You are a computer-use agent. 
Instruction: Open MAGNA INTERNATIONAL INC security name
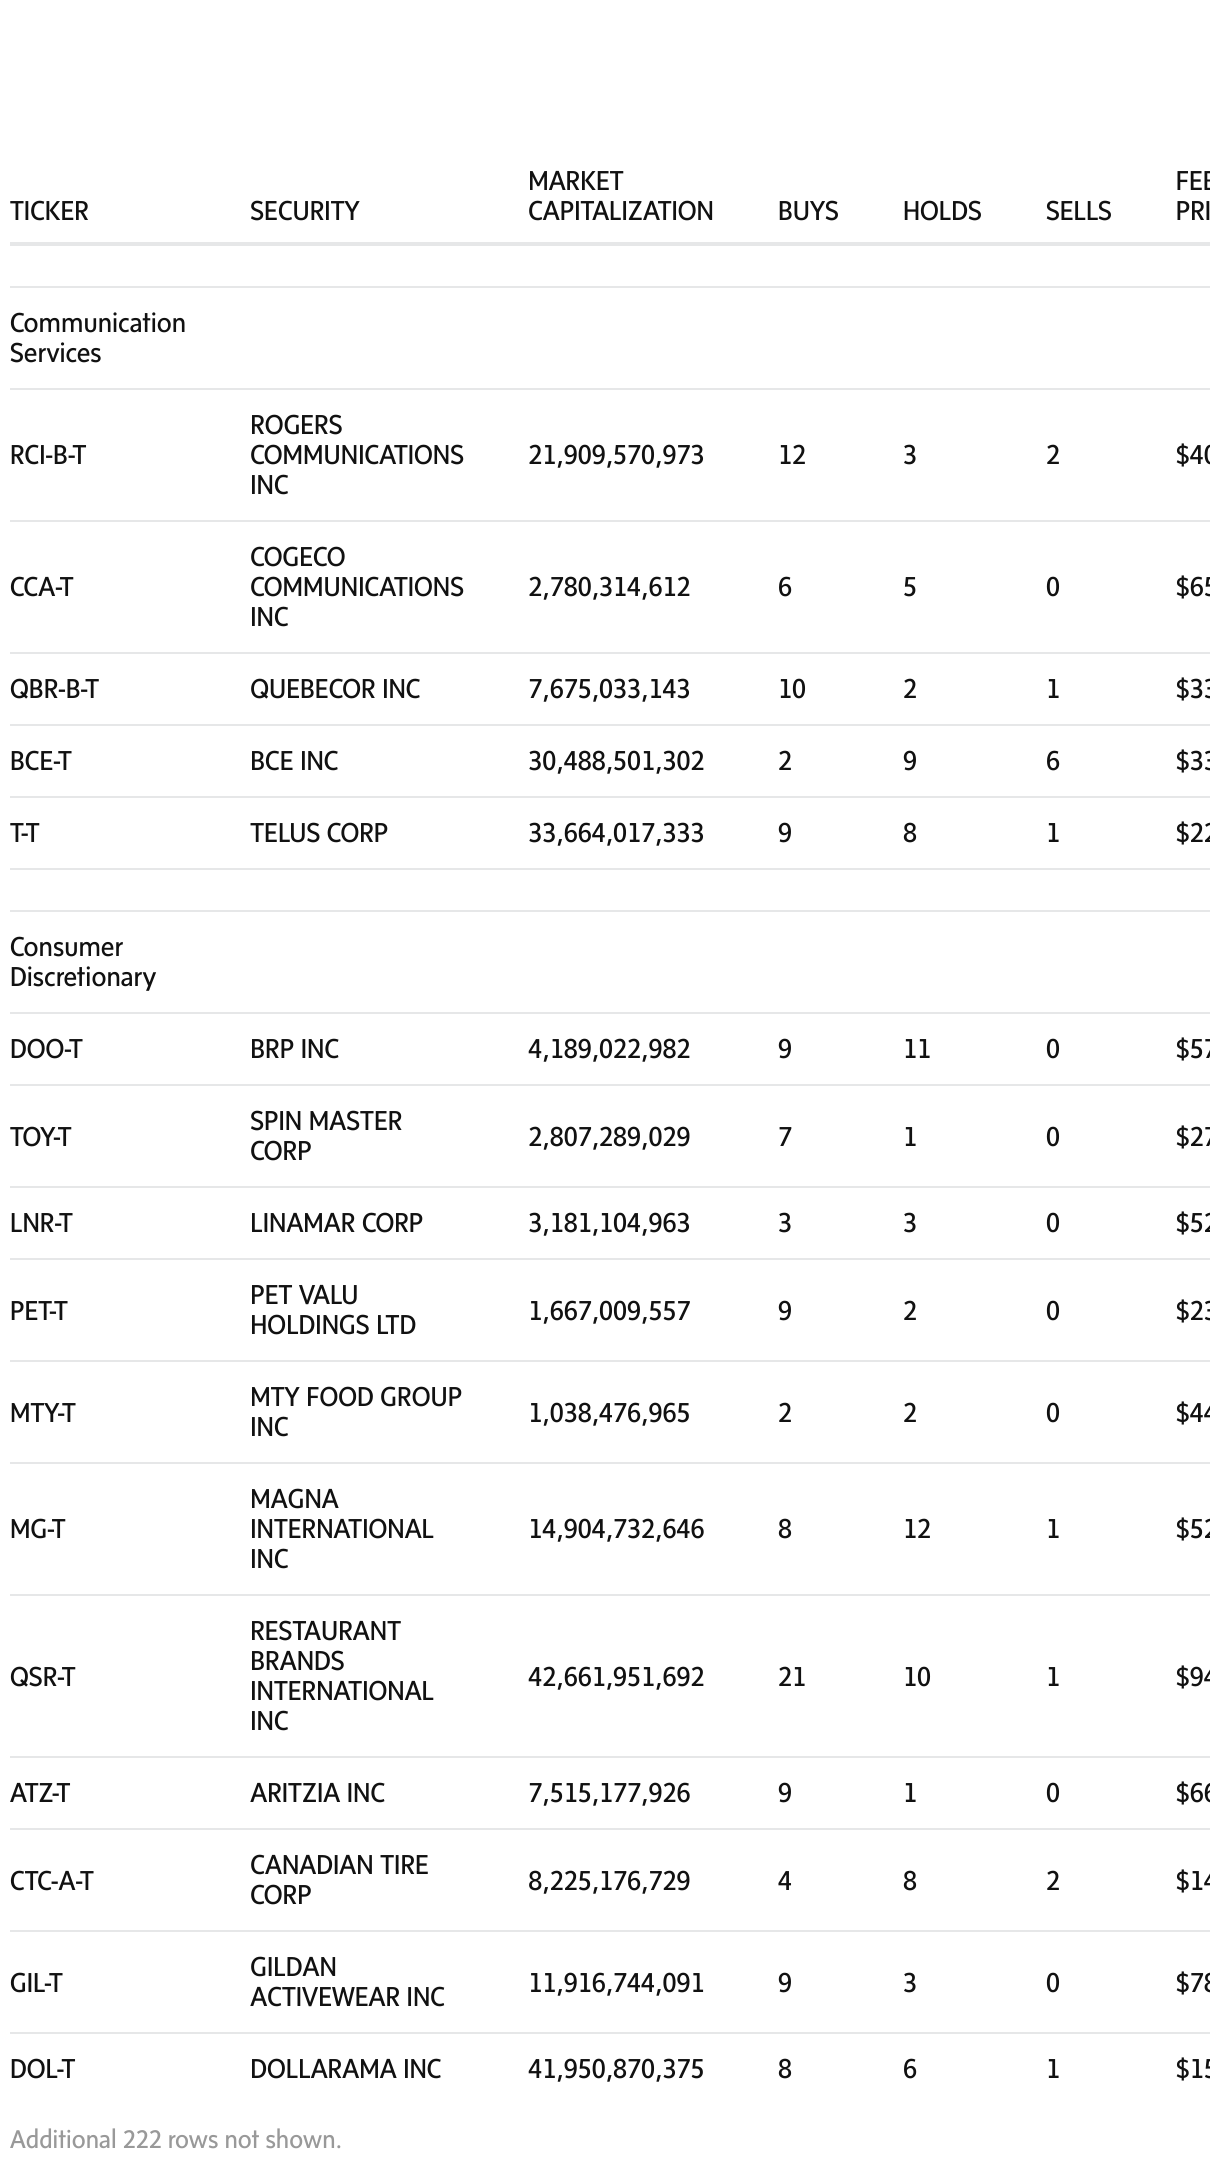[341, 1529]
